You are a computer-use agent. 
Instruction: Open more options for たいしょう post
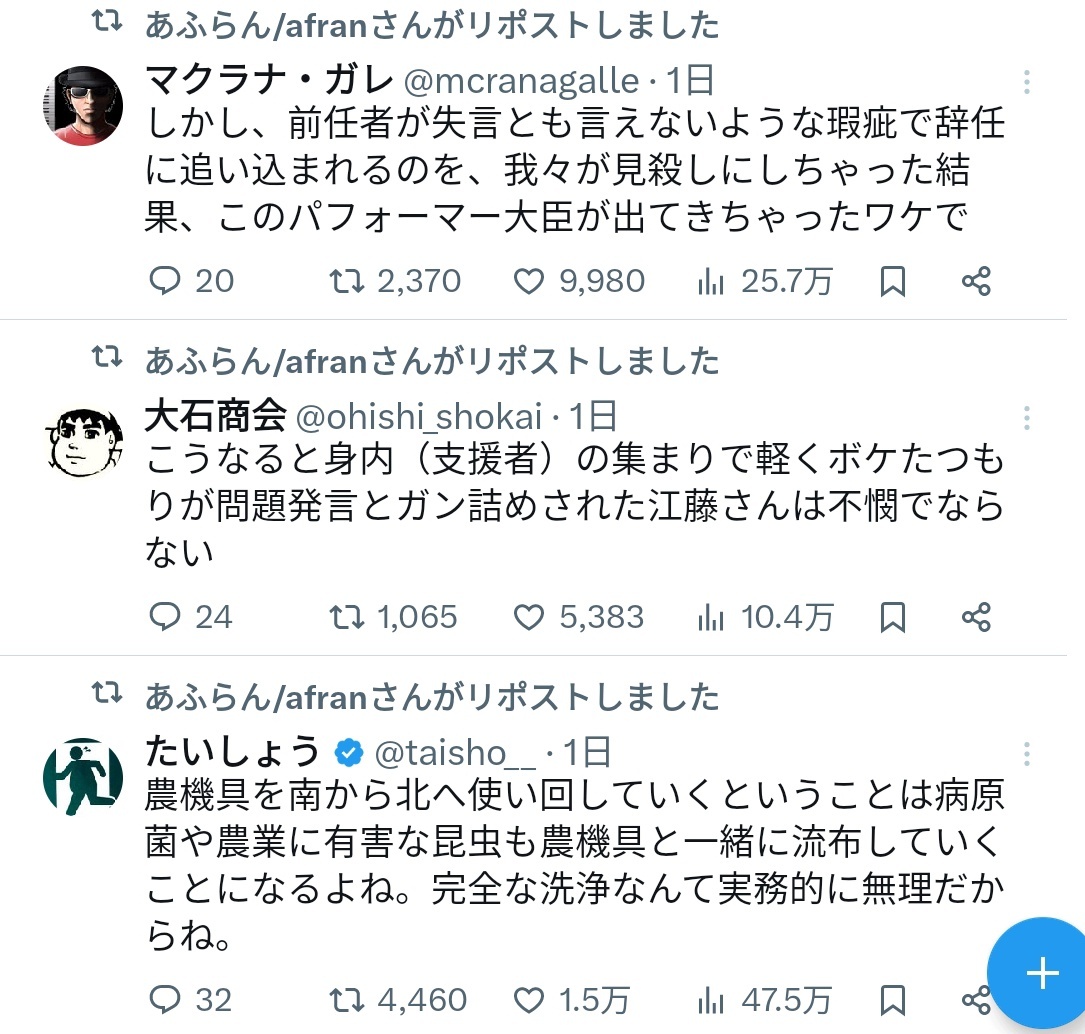pyautogui.click(x=1027, y=754)
